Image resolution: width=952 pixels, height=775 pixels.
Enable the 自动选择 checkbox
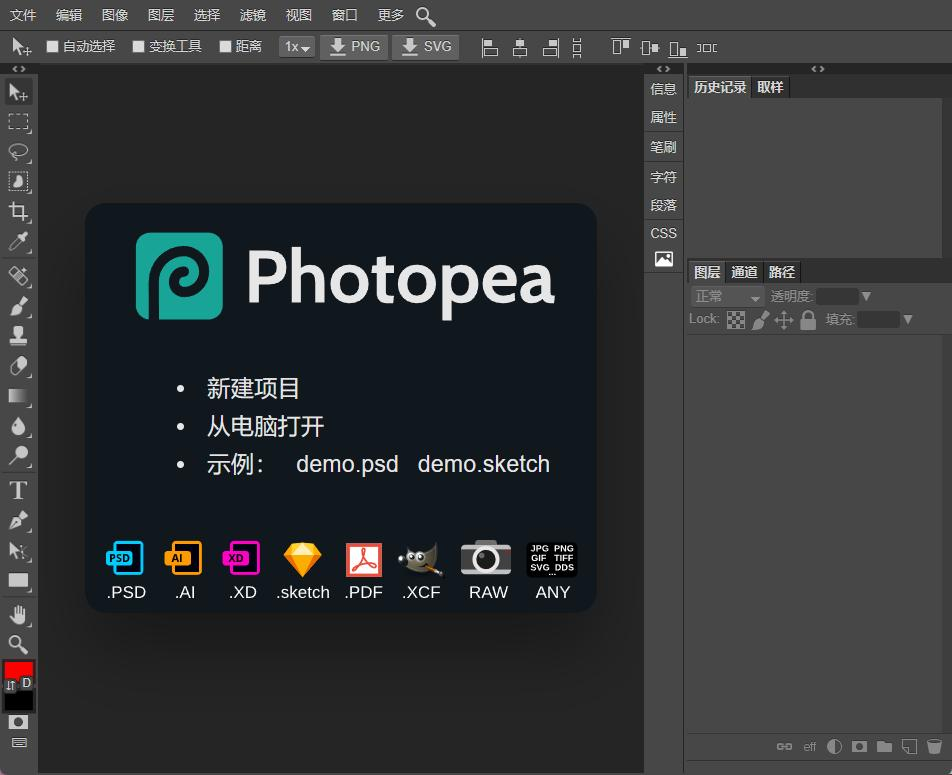[x=52, y=46]
